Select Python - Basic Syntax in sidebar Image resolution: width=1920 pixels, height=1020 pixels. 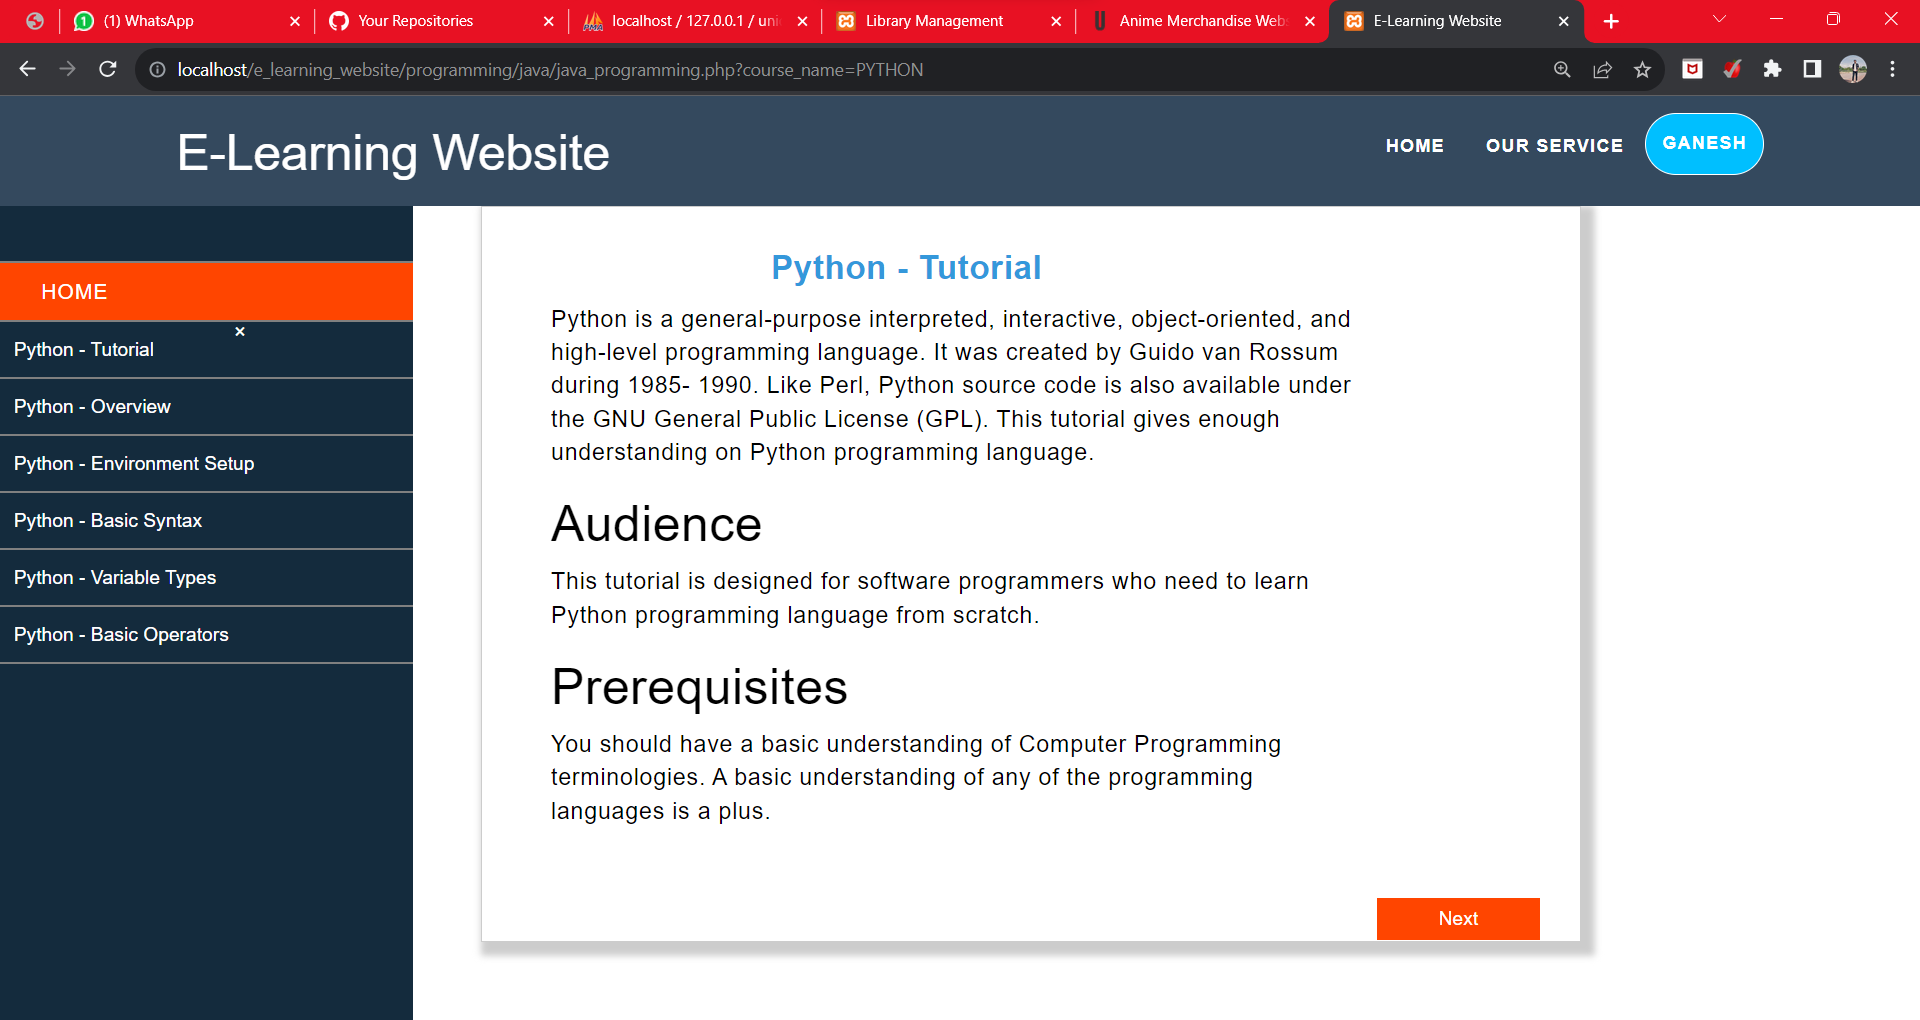tap(108, 520)
